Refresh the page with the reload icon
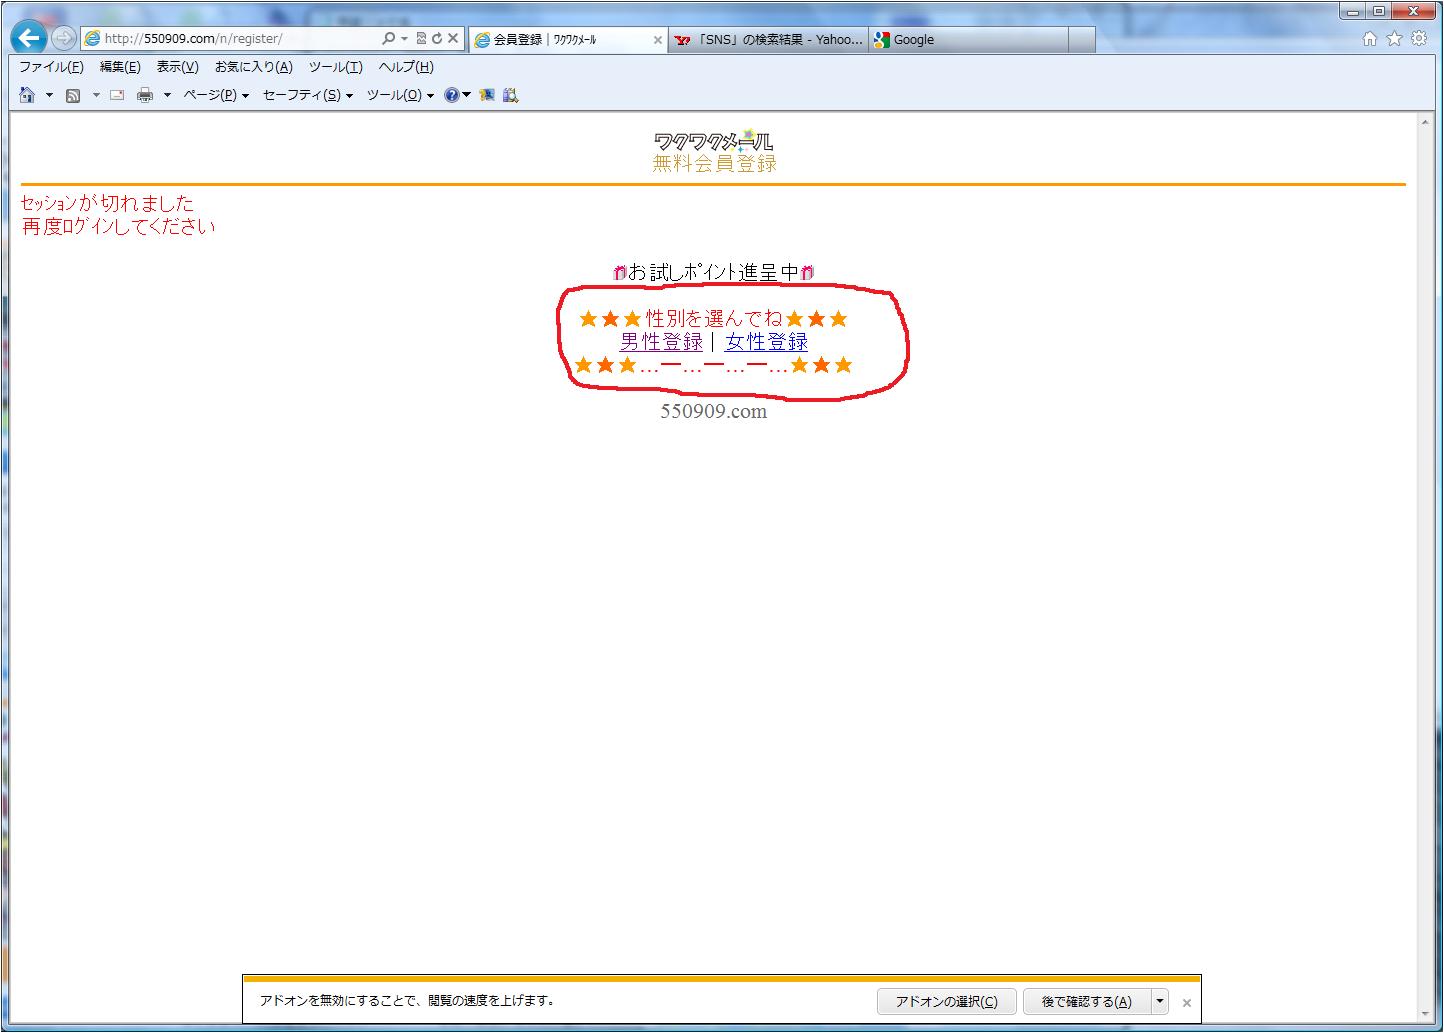1444x1033 pixels. coord(436,38)
